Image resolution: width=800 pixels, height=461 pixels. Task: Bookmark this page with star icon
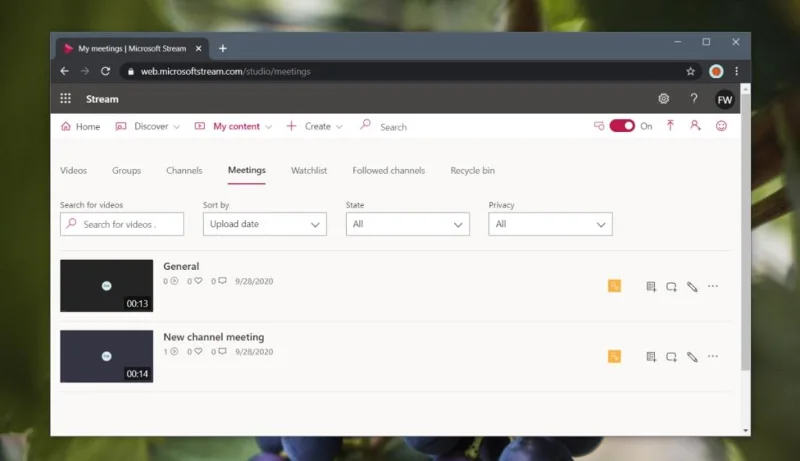690,71
